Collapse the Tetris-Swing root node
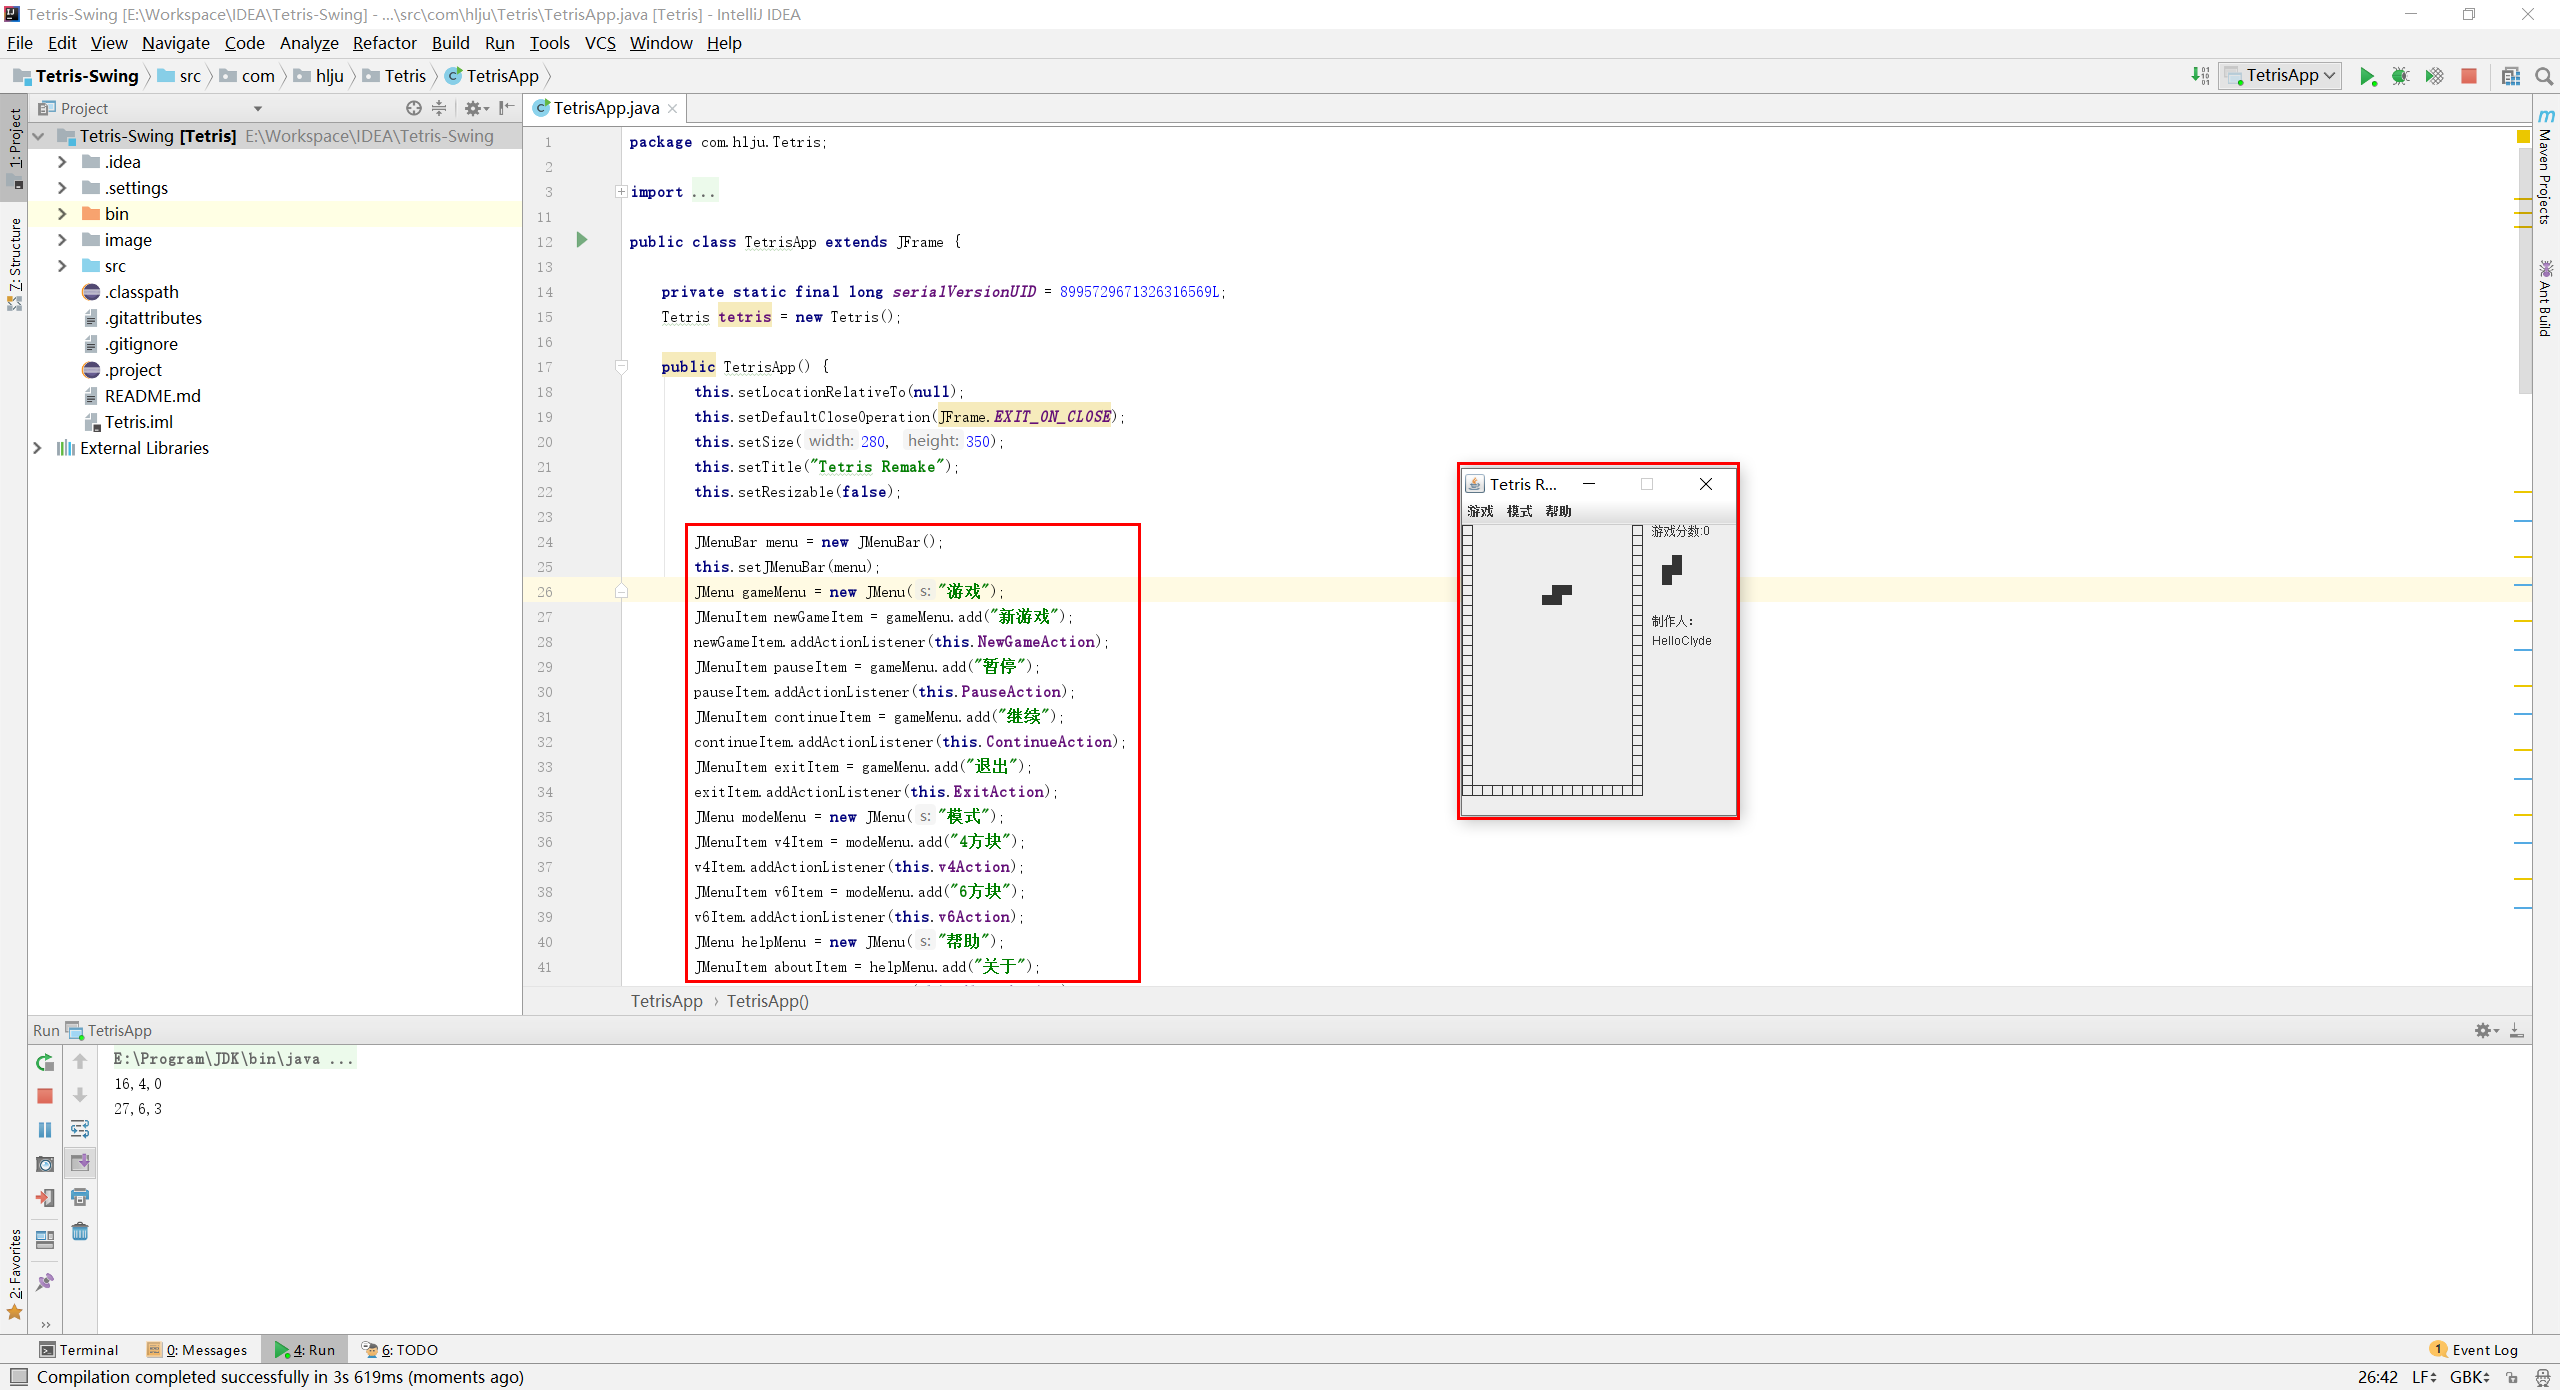The image size is (2560, 1390). pos(38,136)
